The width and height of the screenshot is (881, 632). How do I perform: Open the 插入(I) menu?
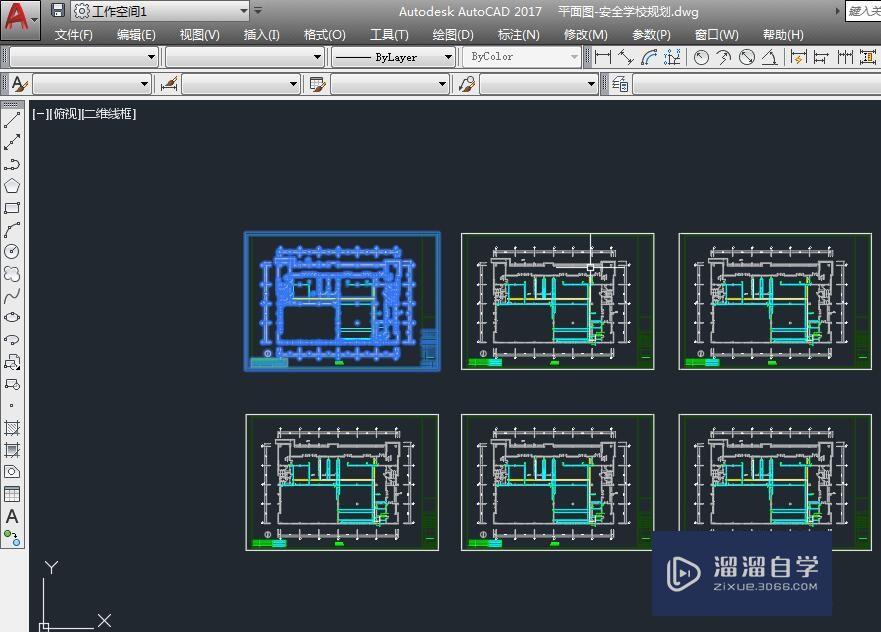pyautogui.click(x=261, y=35)
